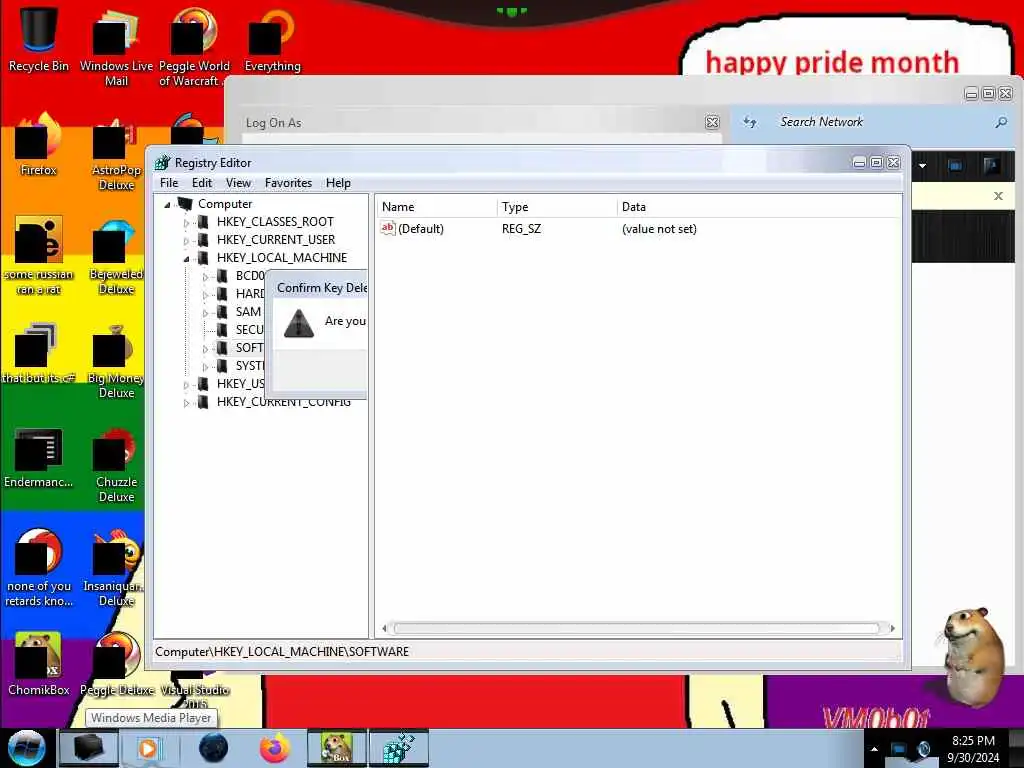
Task: Open the Edit menu in Registry Editor
Action: click(x=202, y=183)
